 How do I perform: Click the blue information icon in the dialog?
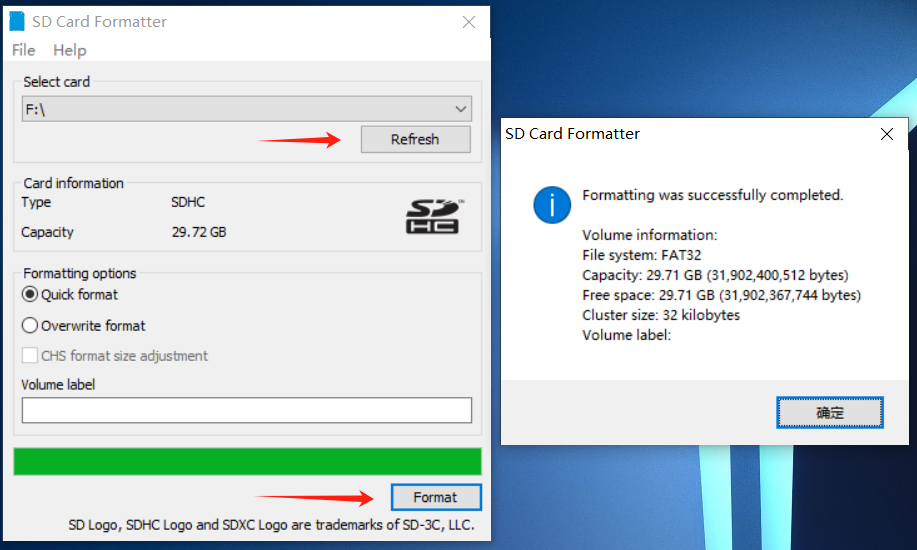pyautogui.click(x=551, y=205)
